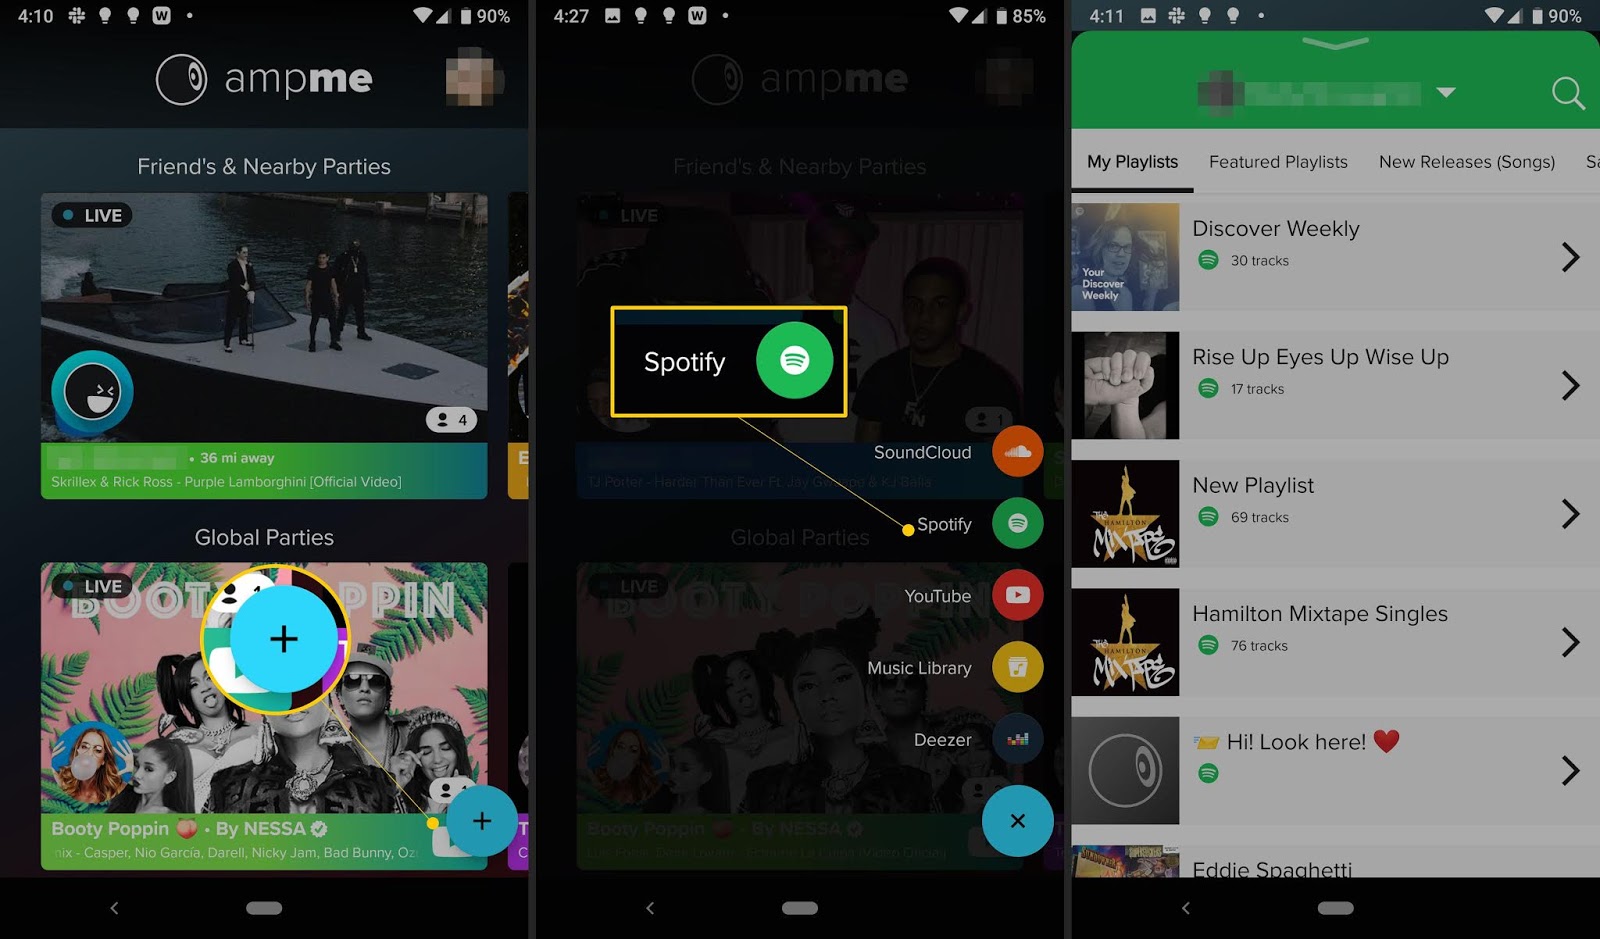Expand the Hi! Look here! playlist chevron

pos(1570,770)
